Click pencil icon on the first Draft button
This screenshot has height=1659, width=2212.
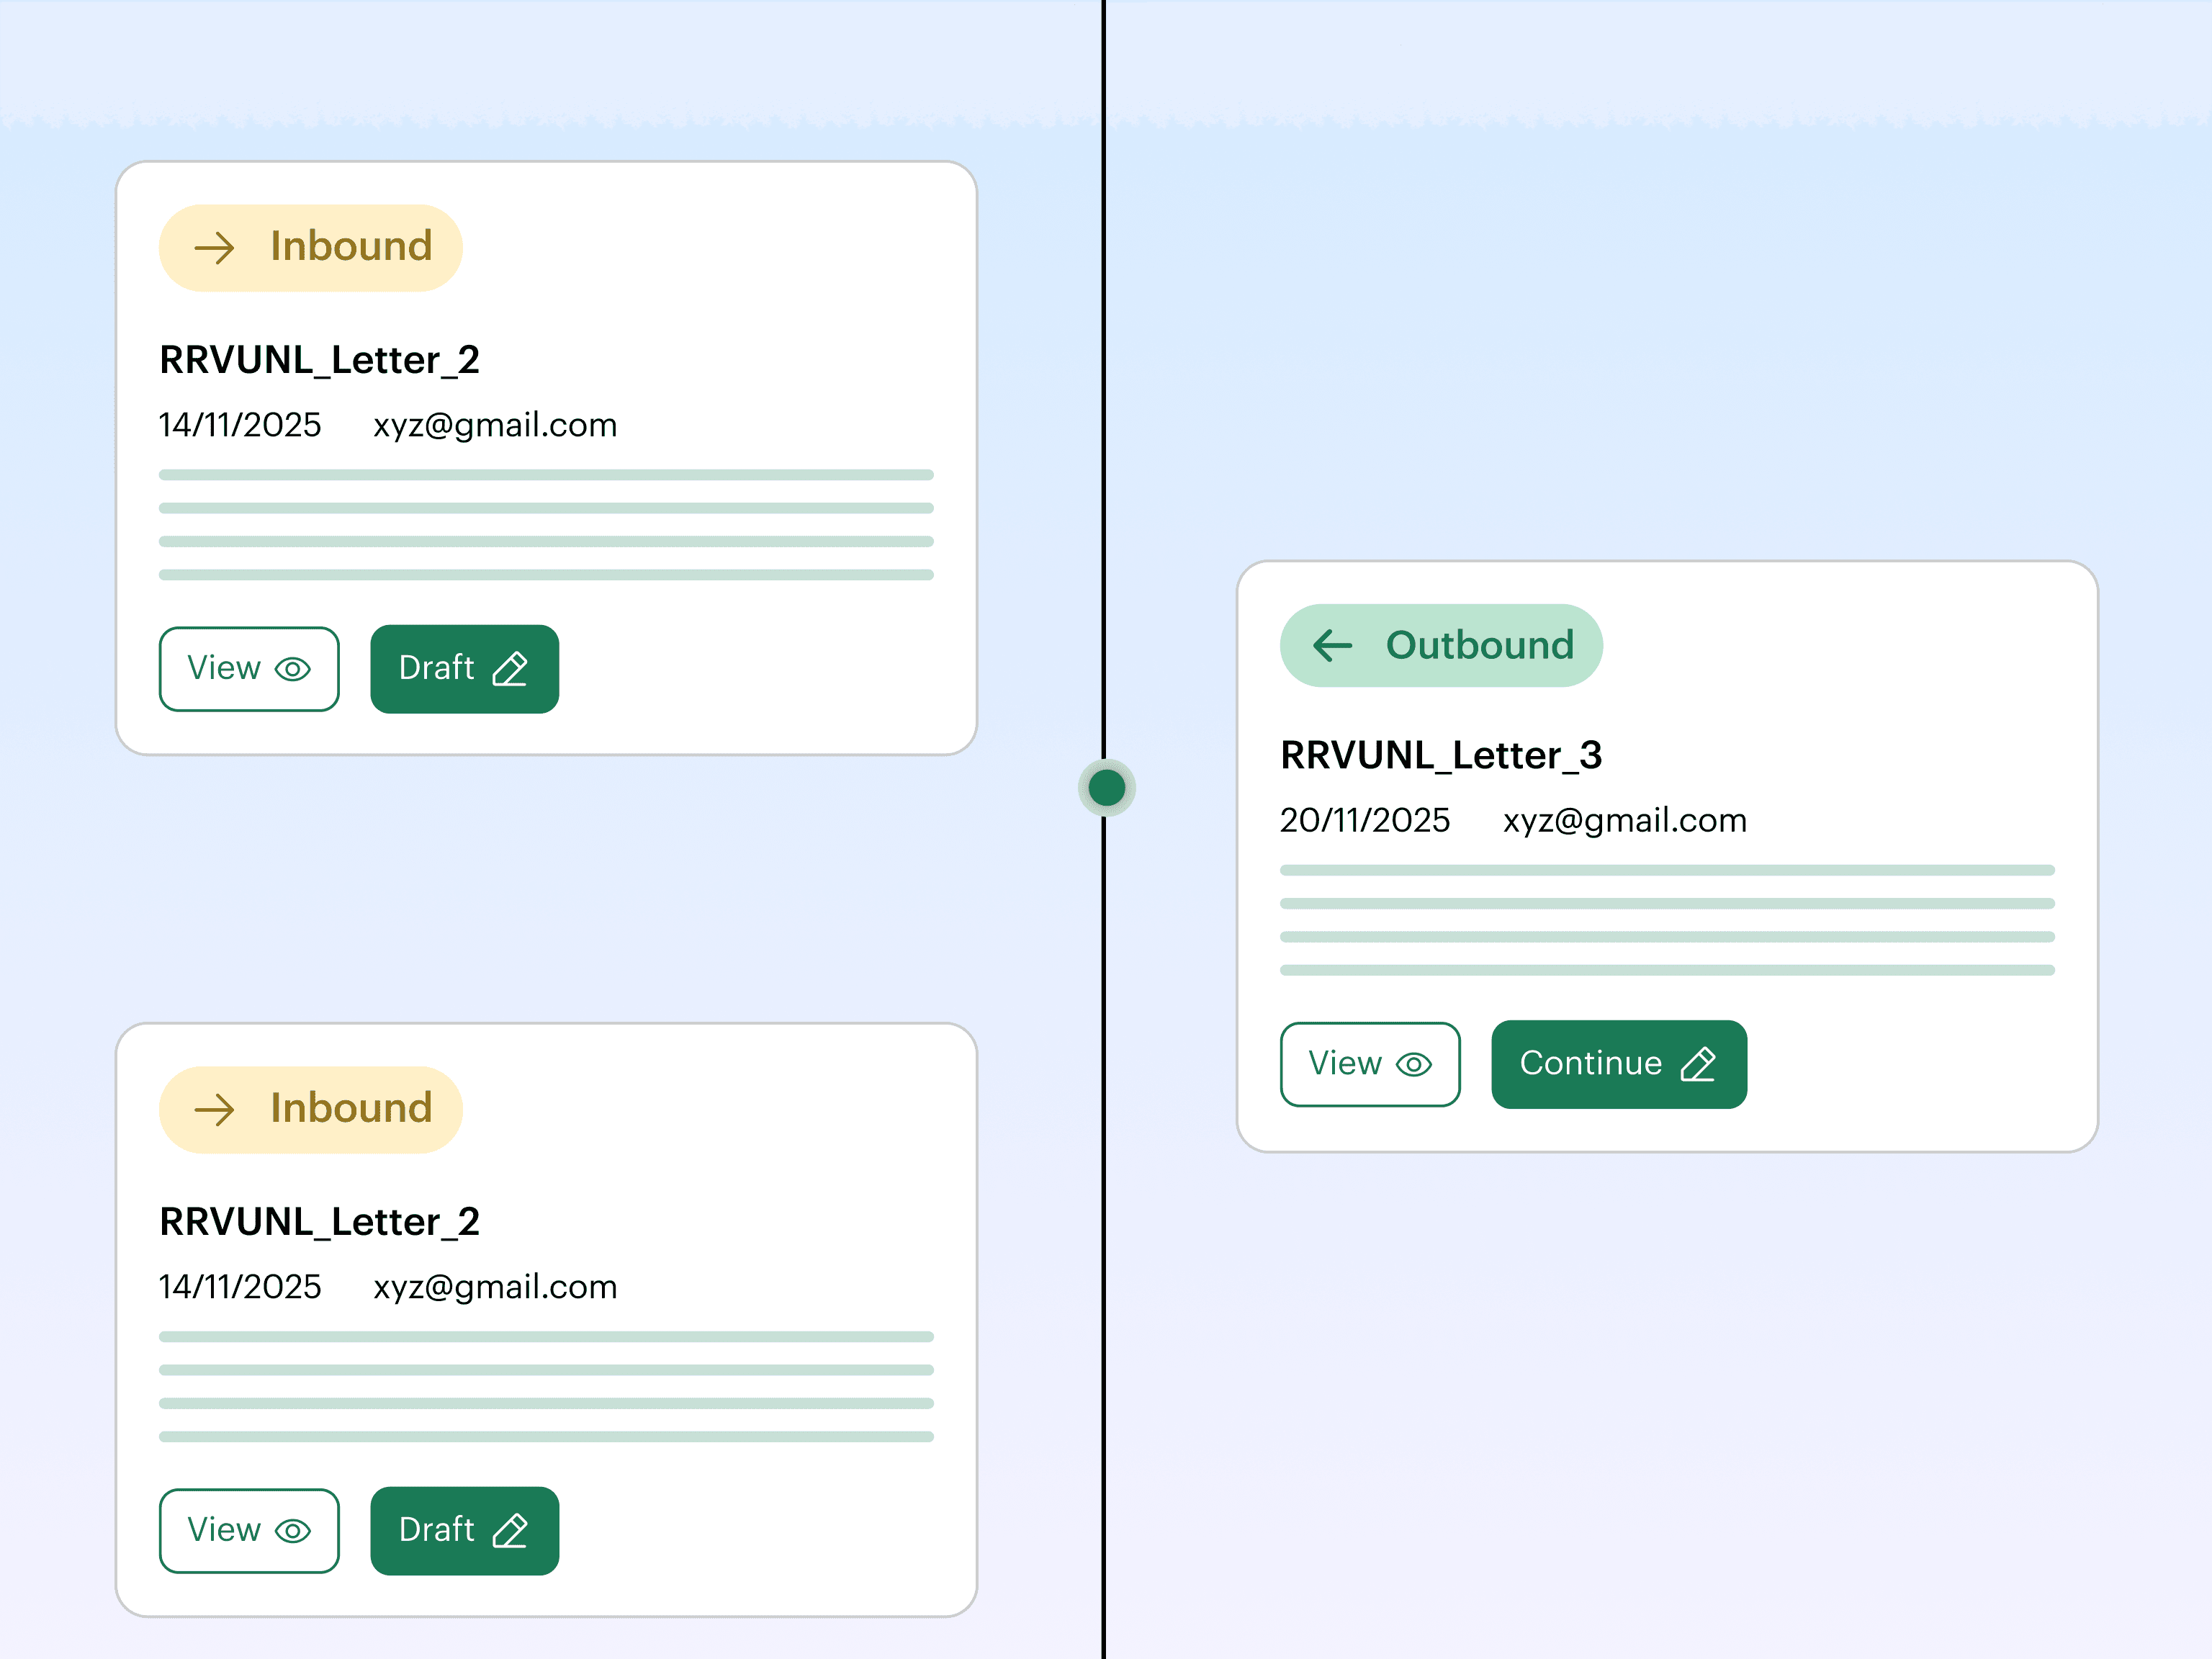[510, 669]
